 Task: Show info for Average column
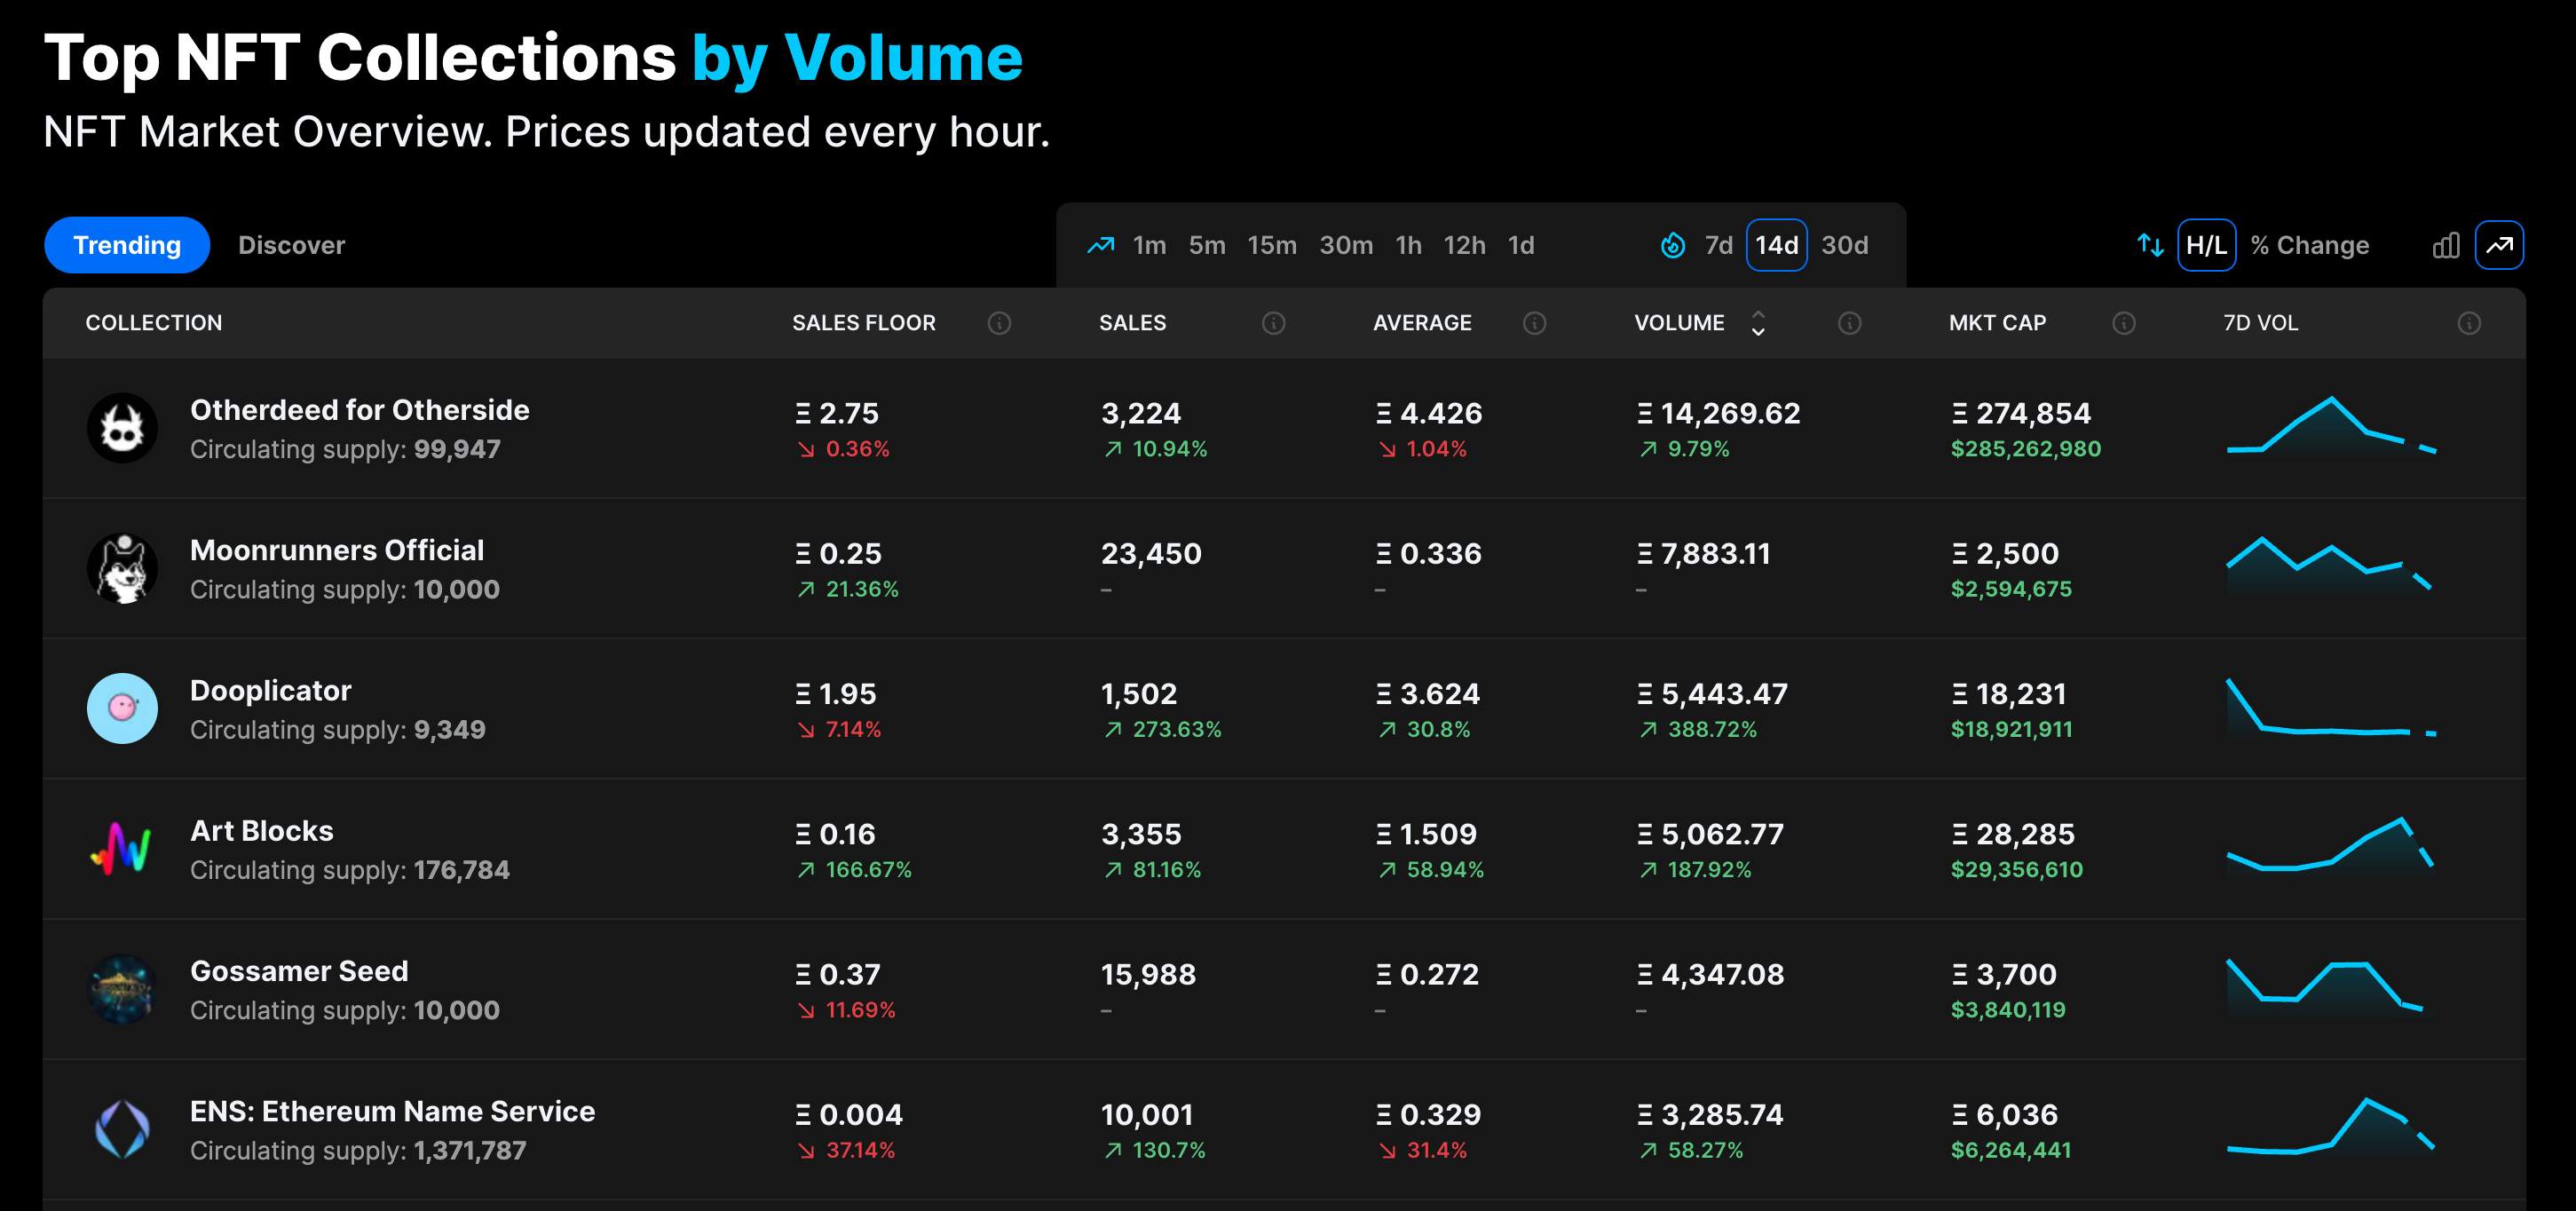1534,323
